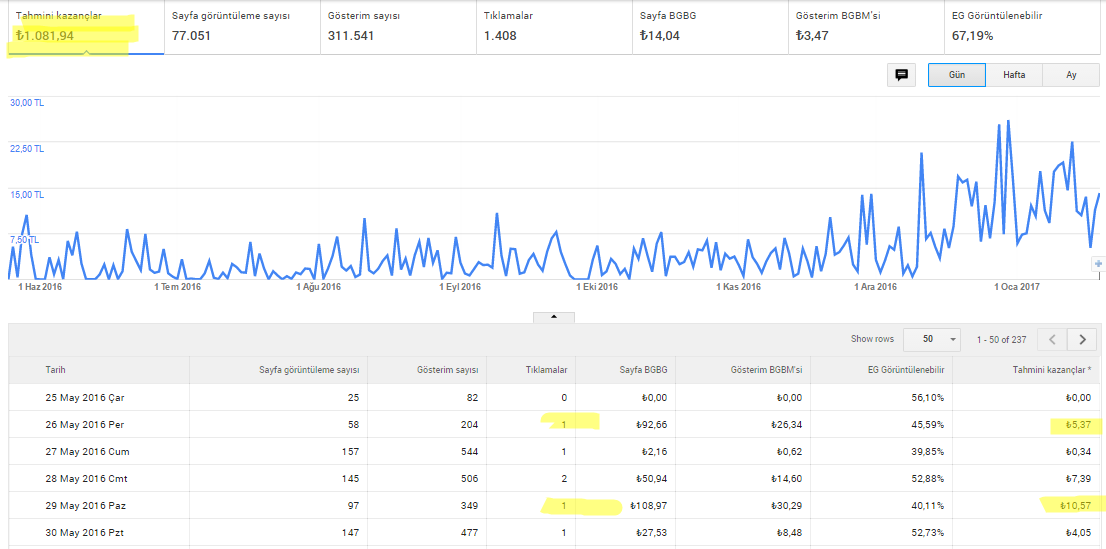1106x549 pixels.
Task: Select the Tıklamalar metric tab
Action: click(x=554, y=27)
